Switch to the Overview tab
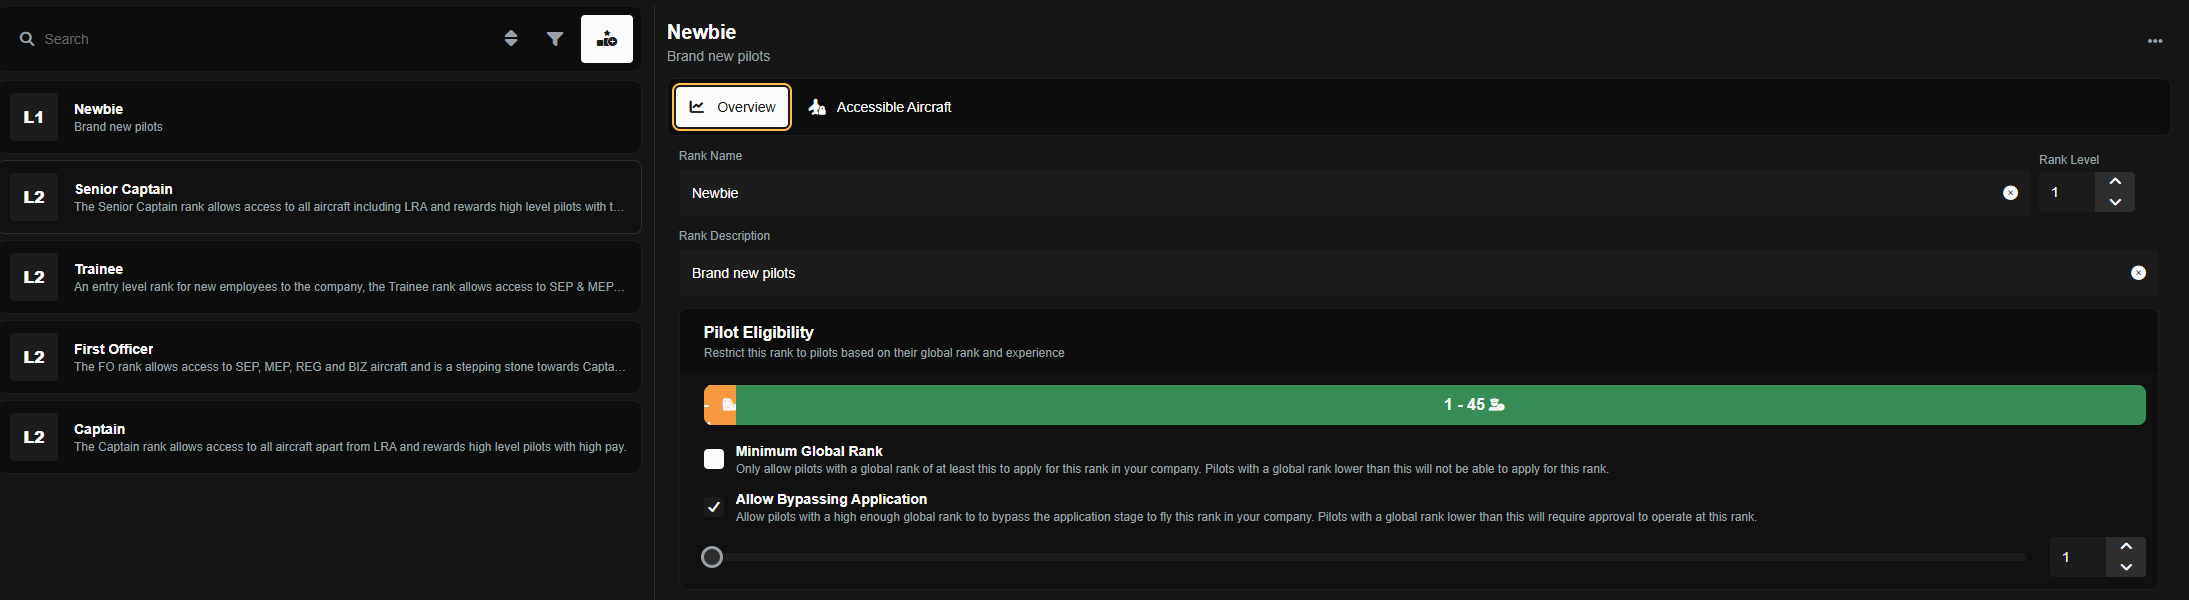The width and height of the screenshot is (2189, 600). point(732,107)
